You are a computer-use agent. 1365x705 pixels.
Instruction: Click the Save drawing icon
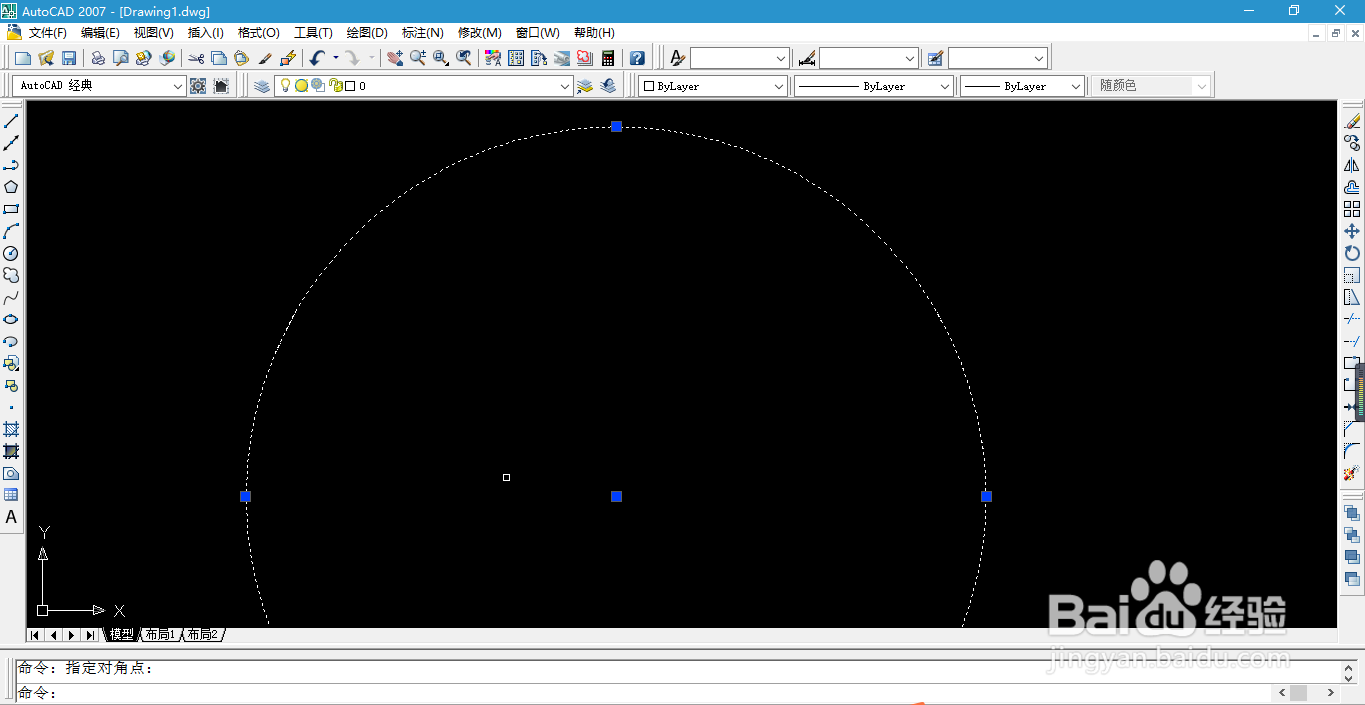[x=69, y=58]
